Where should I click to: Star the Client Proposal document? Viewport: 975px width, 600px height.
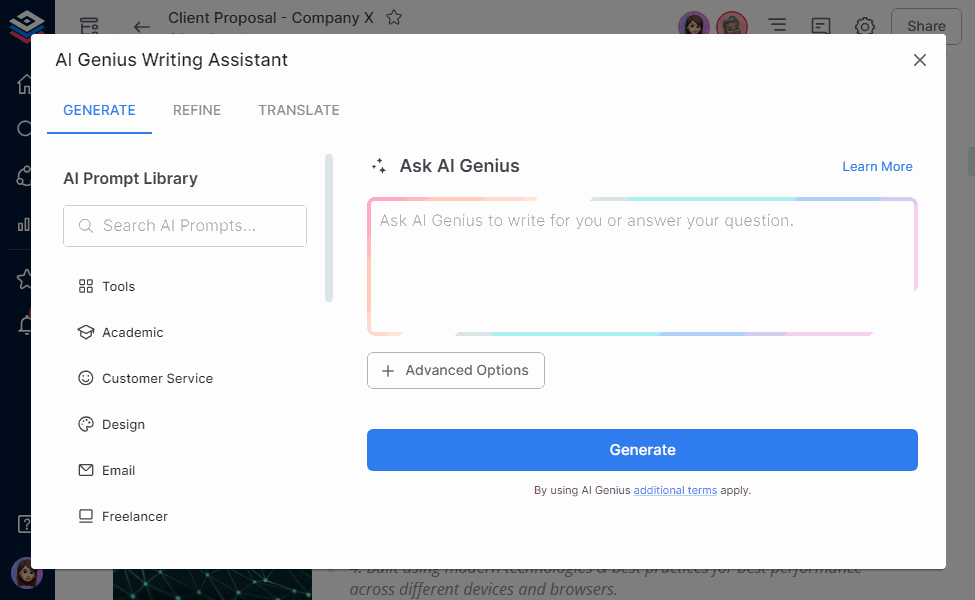393,17
